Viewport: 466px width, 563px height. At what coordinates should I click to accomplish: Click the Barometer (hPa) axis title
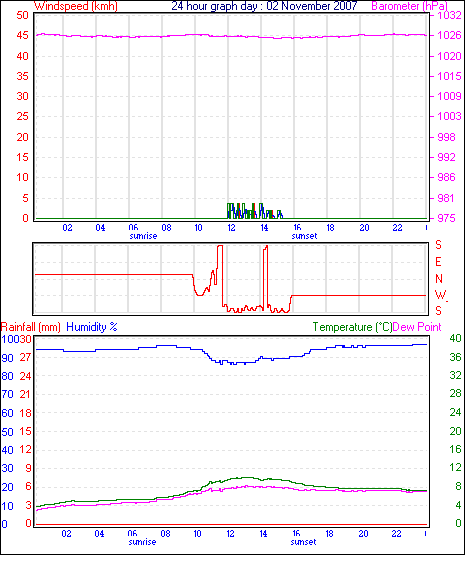coord(409,6)
